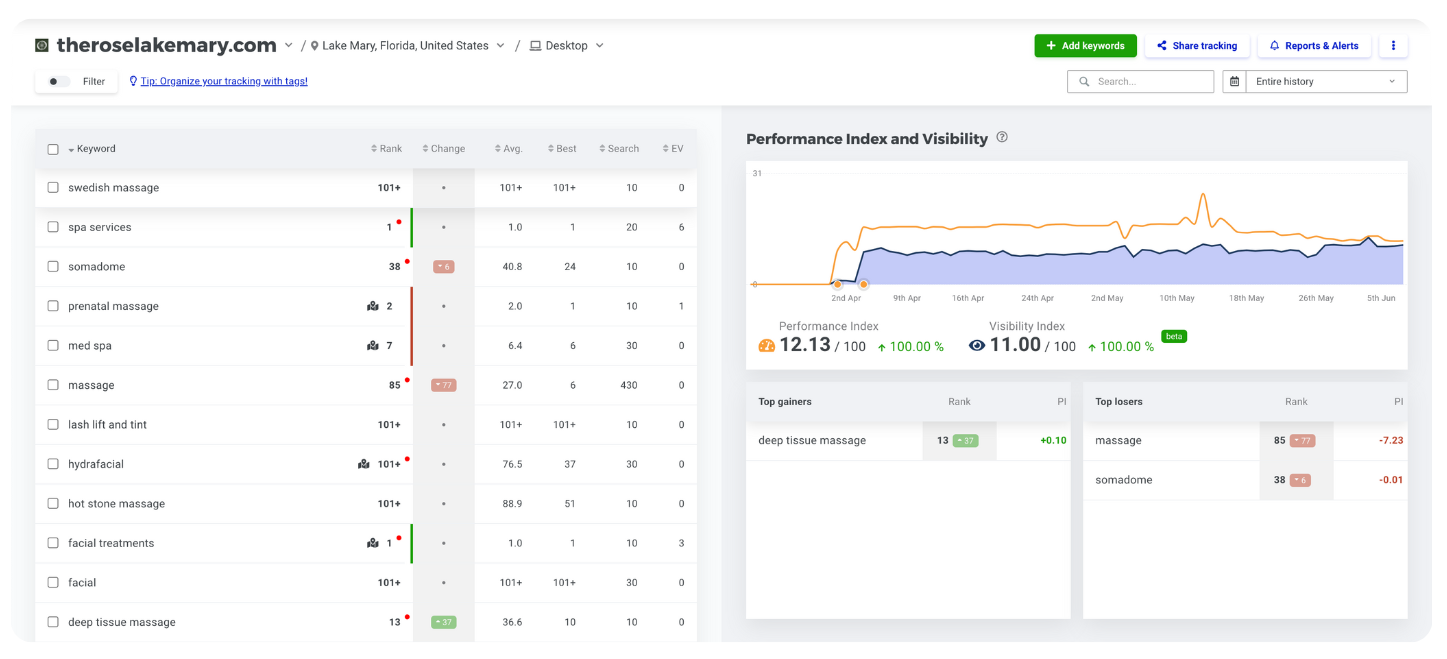Toggle the Filter switch
This screenshot has height=659, width=1447.
[58, 82]
